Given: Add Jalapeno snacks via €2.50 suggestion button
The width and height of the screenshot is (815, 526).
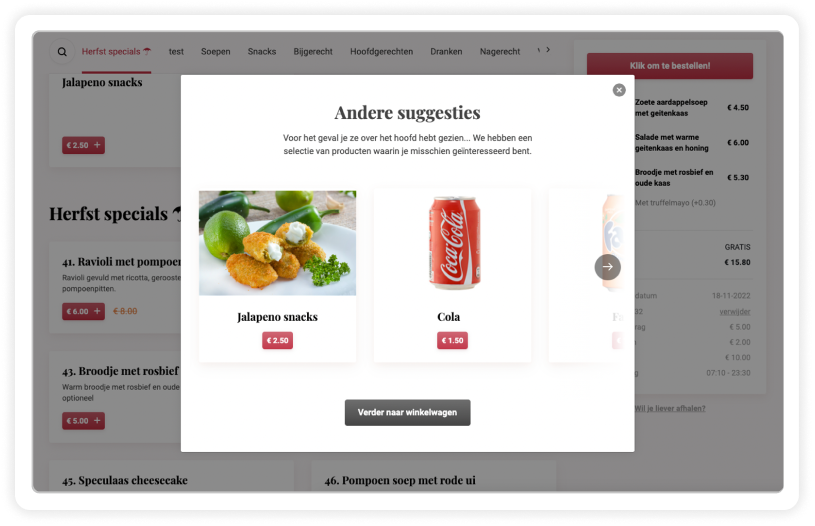Looking at the screenshot, I should [x=277, y=340].
